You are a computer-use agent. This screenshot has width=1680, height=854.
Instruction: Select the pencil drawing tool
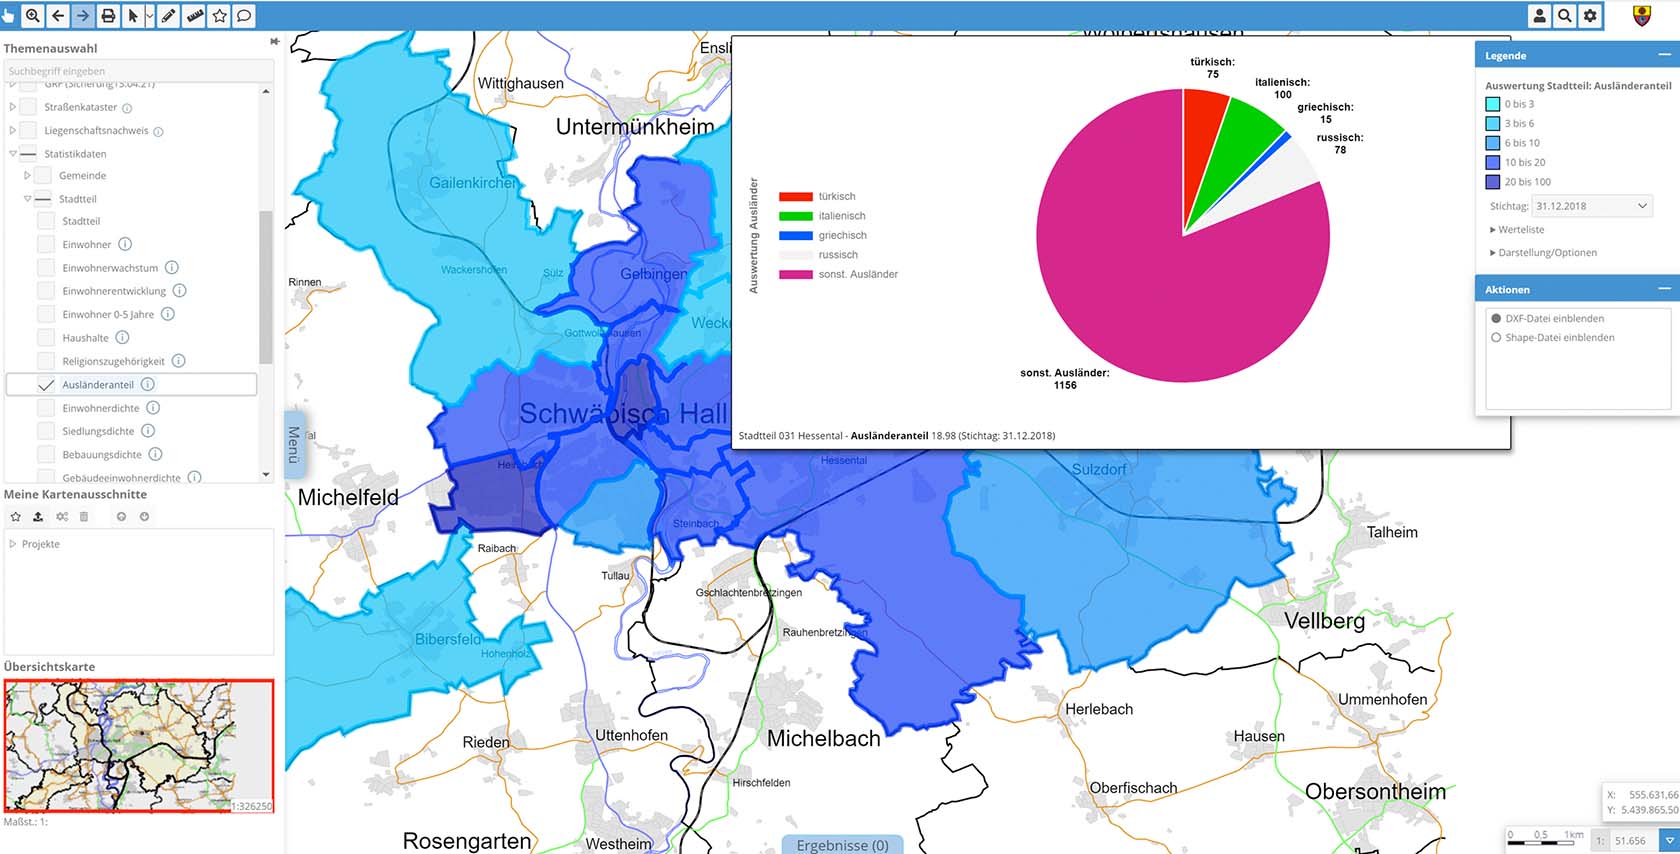coord(169,15)
